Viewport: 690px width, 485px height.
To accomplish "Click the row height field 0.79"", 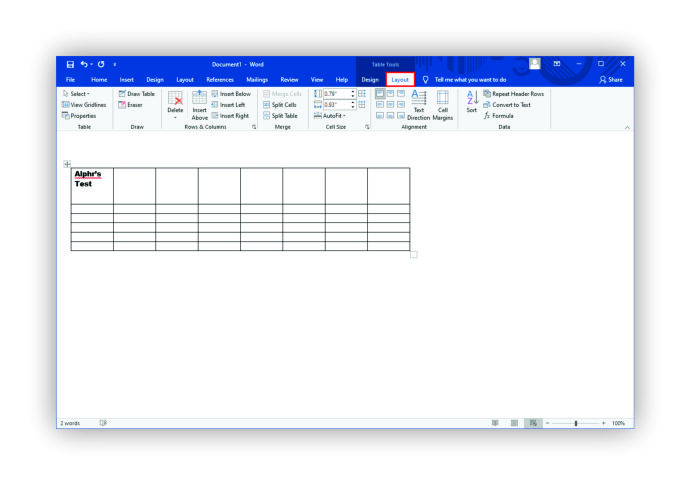I will [x=337, y=94].
